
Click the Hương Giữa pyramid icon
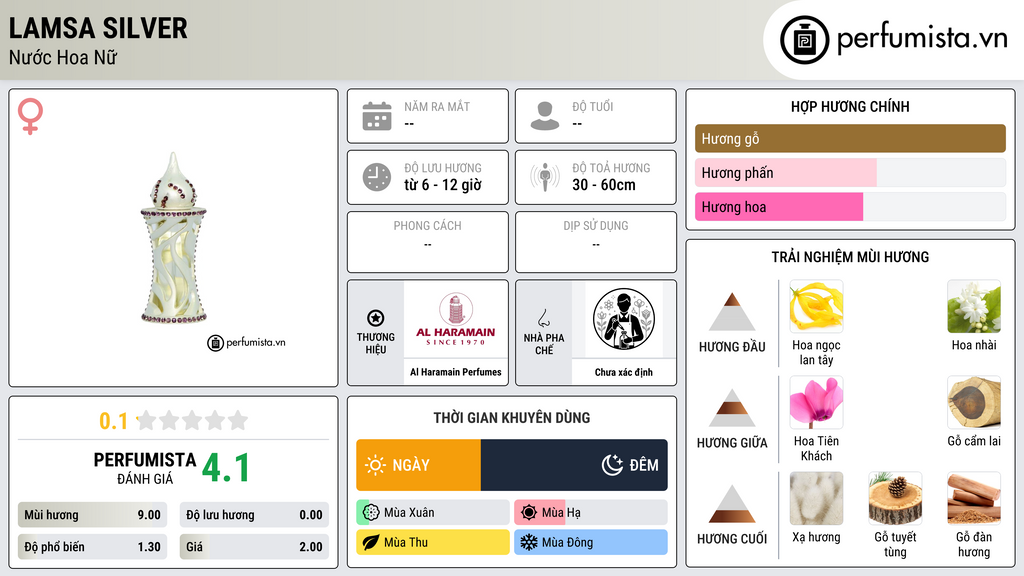point(732,408)
